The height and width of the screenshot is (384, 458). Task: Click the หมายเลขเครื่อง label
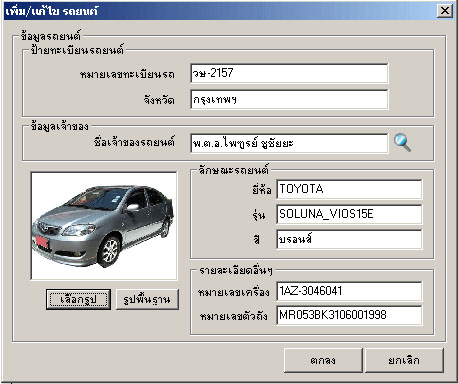pyautogui.click(x=233, y=292)
